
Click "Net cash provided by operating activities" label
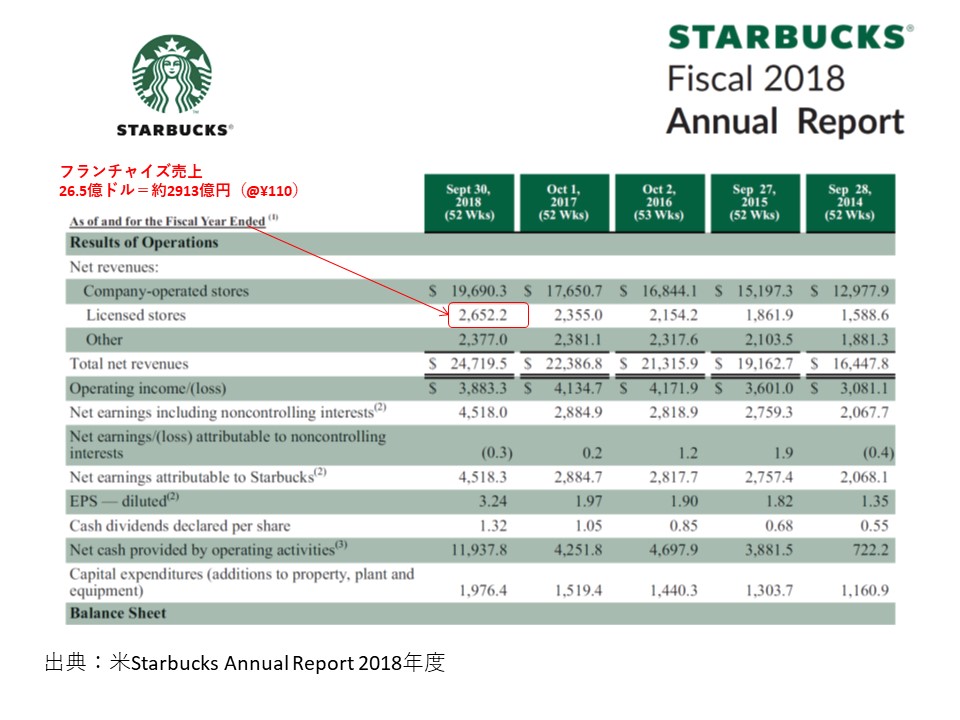[x=208, y=549]
